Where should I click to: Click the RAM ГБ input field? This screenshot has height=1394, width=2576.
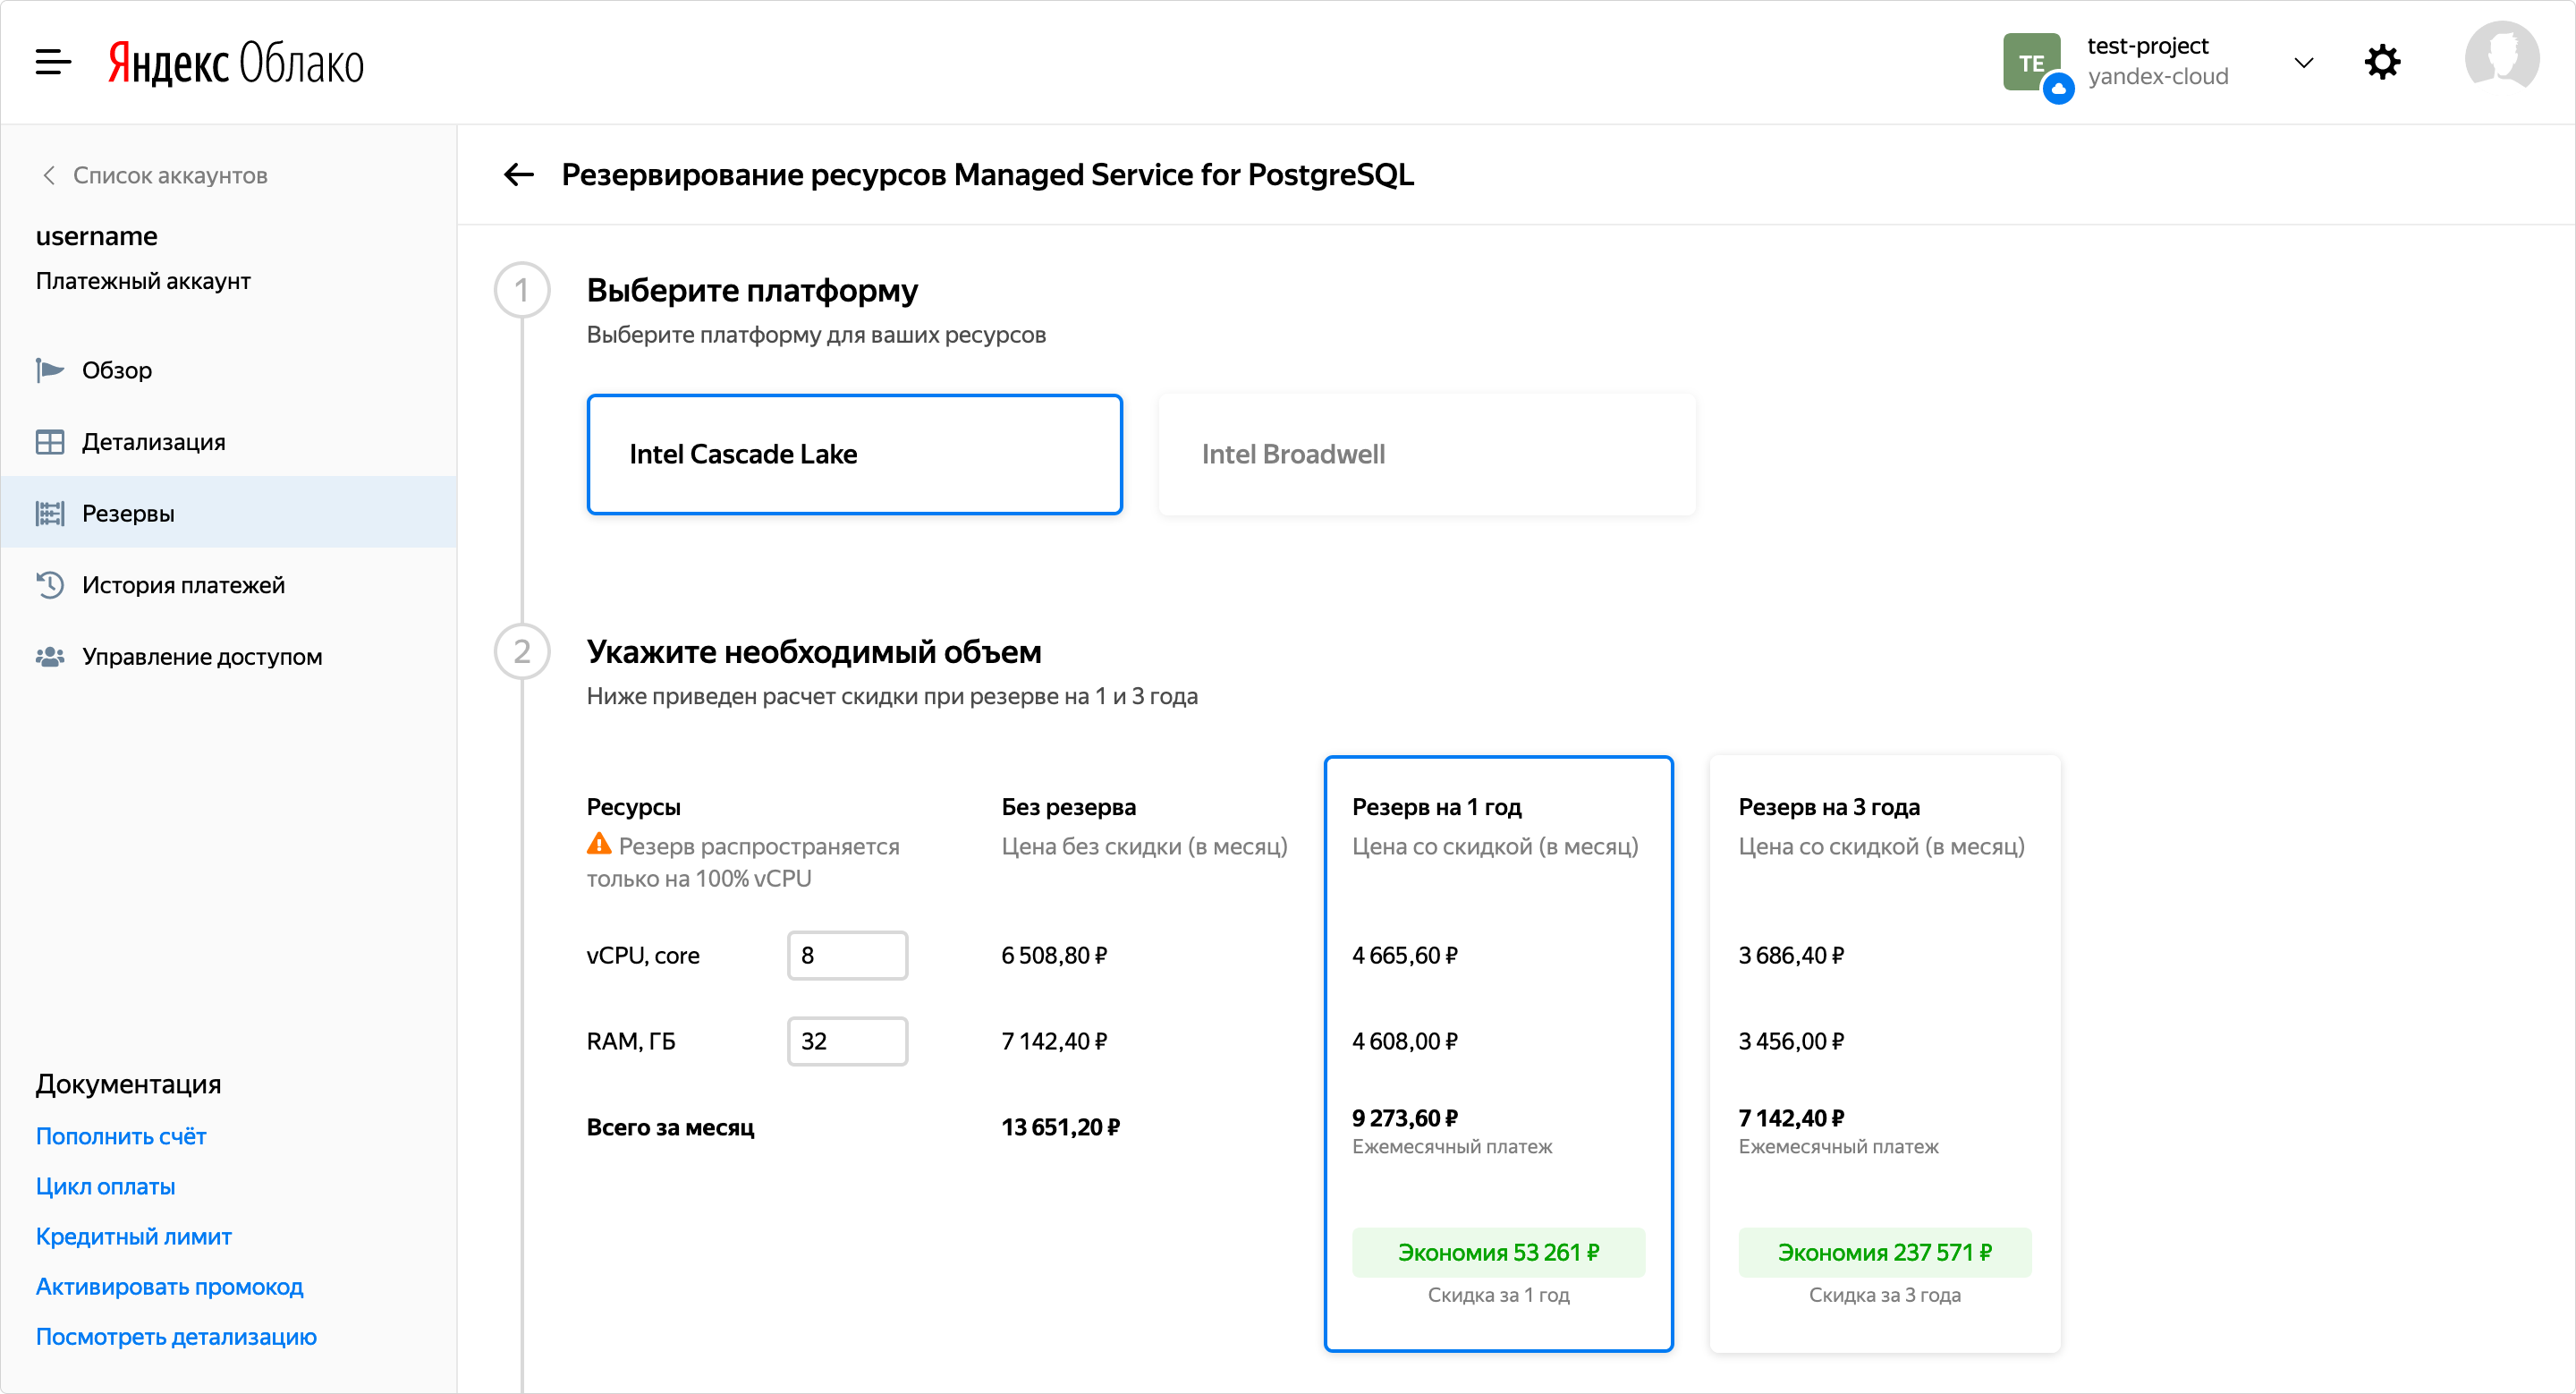click(847, 1041)
